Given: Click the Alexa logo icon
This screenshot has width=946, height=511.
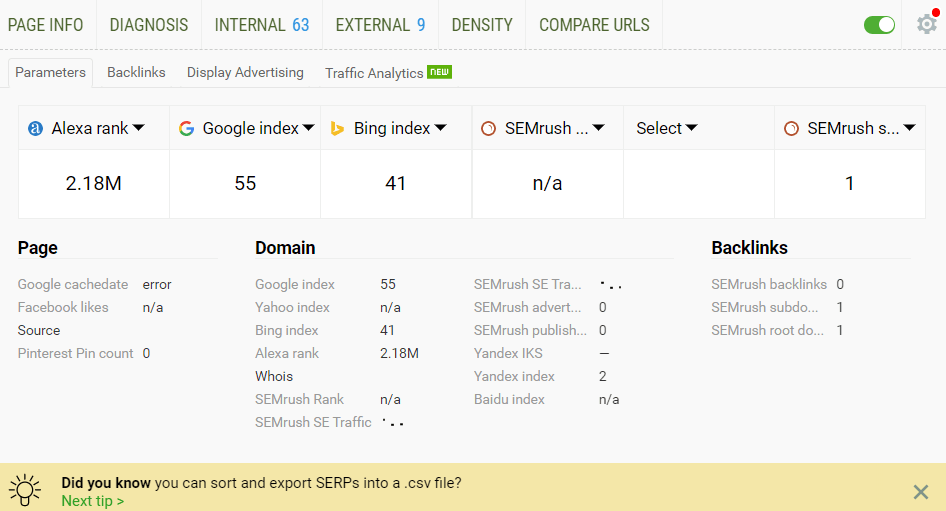Looking at the screenshot, I should coord(36,129).
